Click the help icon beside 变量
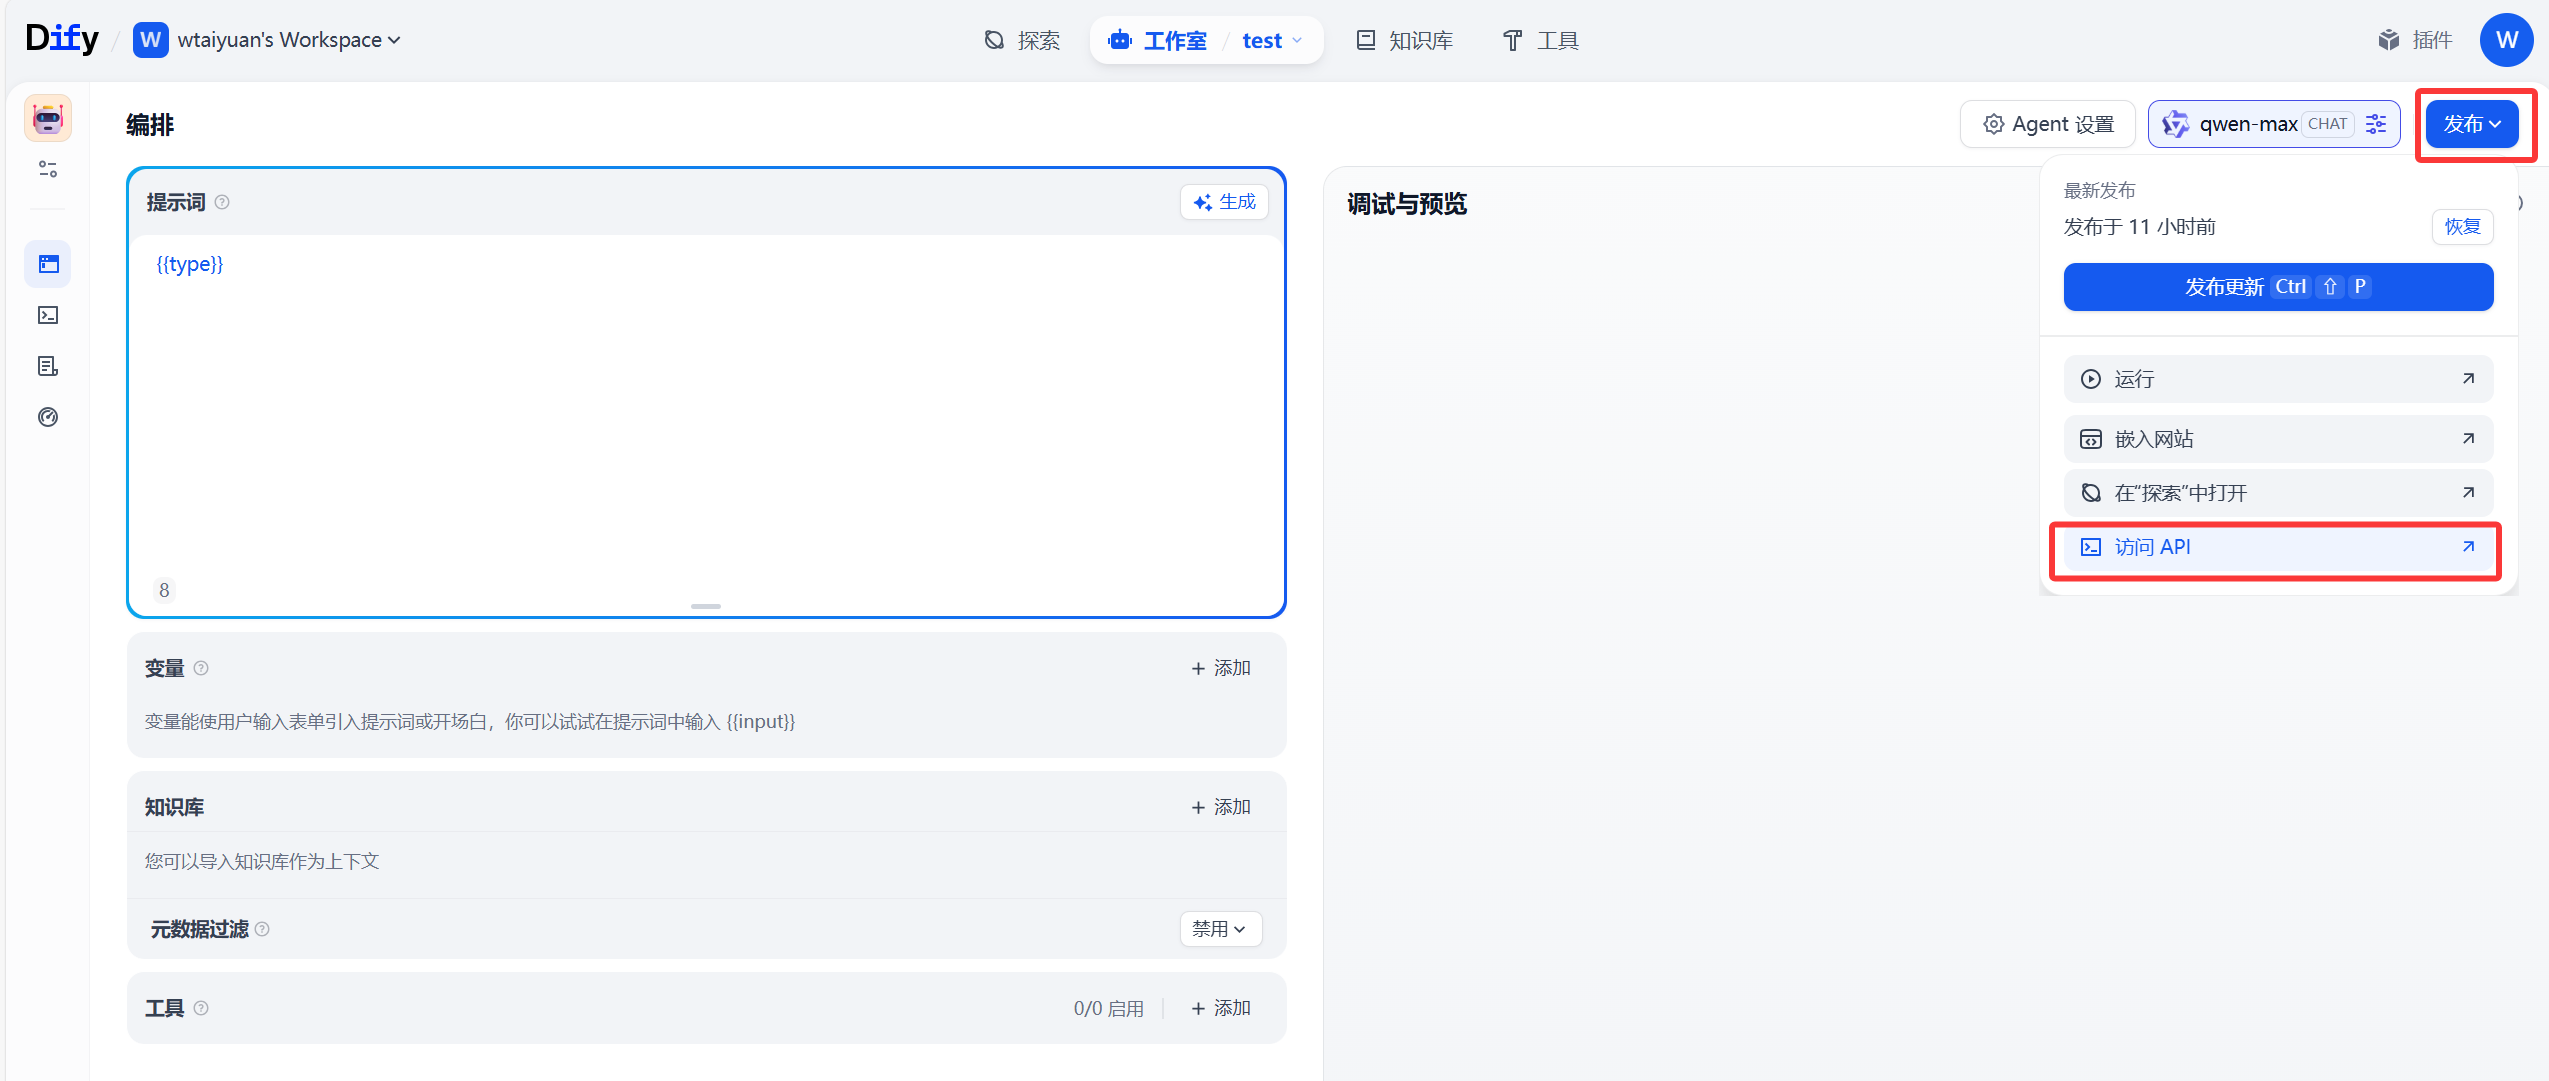The image size is (2549, 1081). click(201, 668)
